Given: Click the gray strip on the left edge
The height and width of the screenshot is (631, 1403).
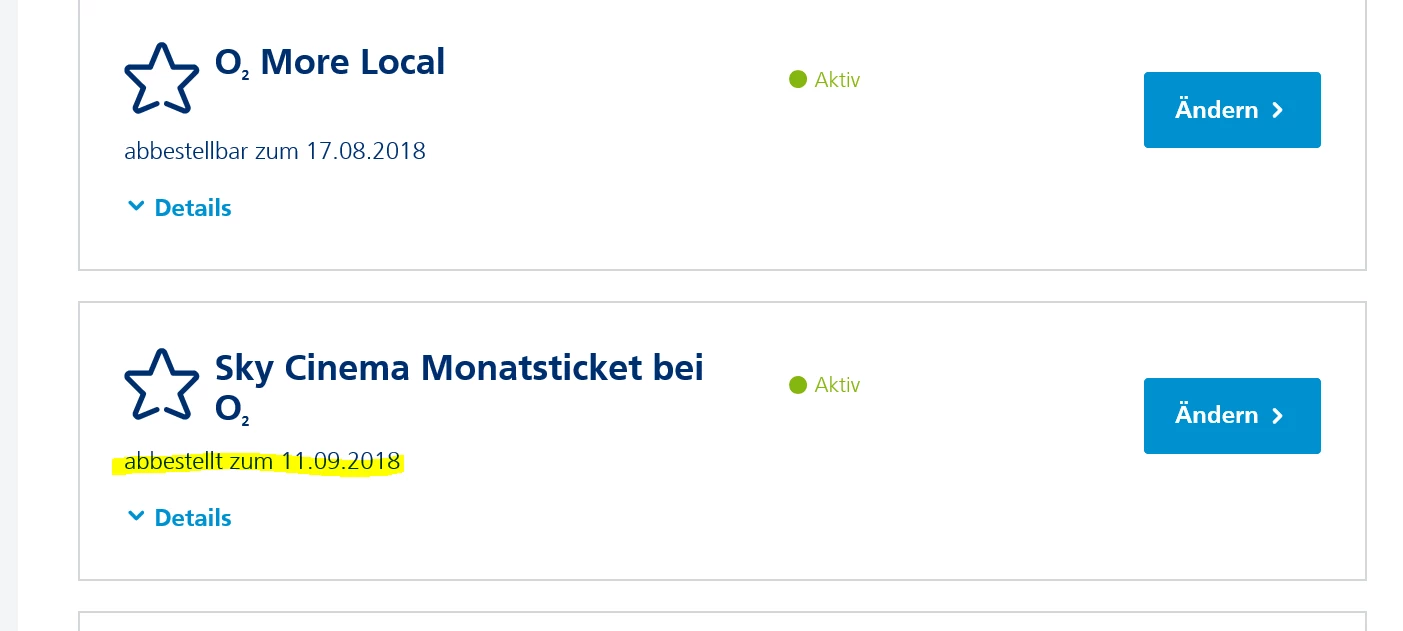Looking at the screenshot, I should [9, 315].
